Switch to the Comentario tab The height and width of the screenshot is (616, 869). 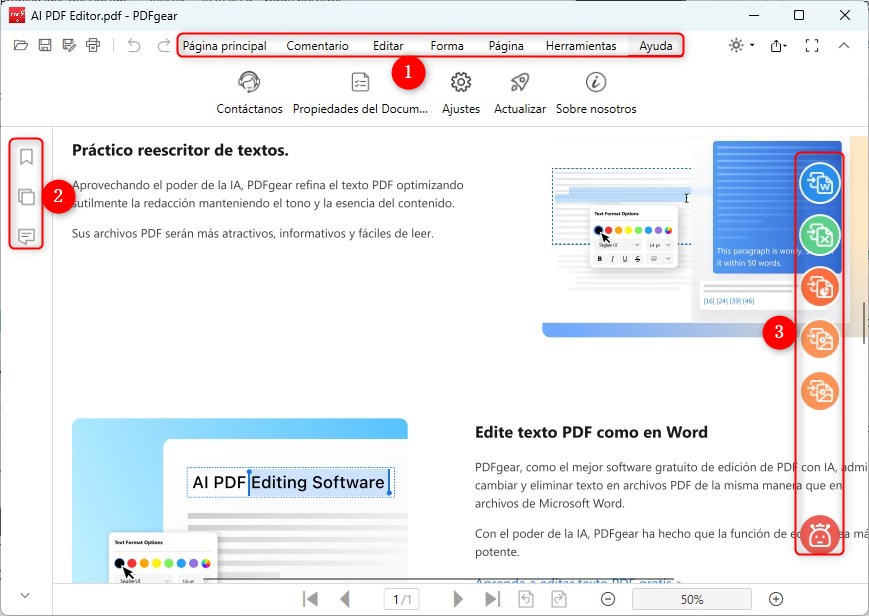pyautogui.click(x=317, y=46)
